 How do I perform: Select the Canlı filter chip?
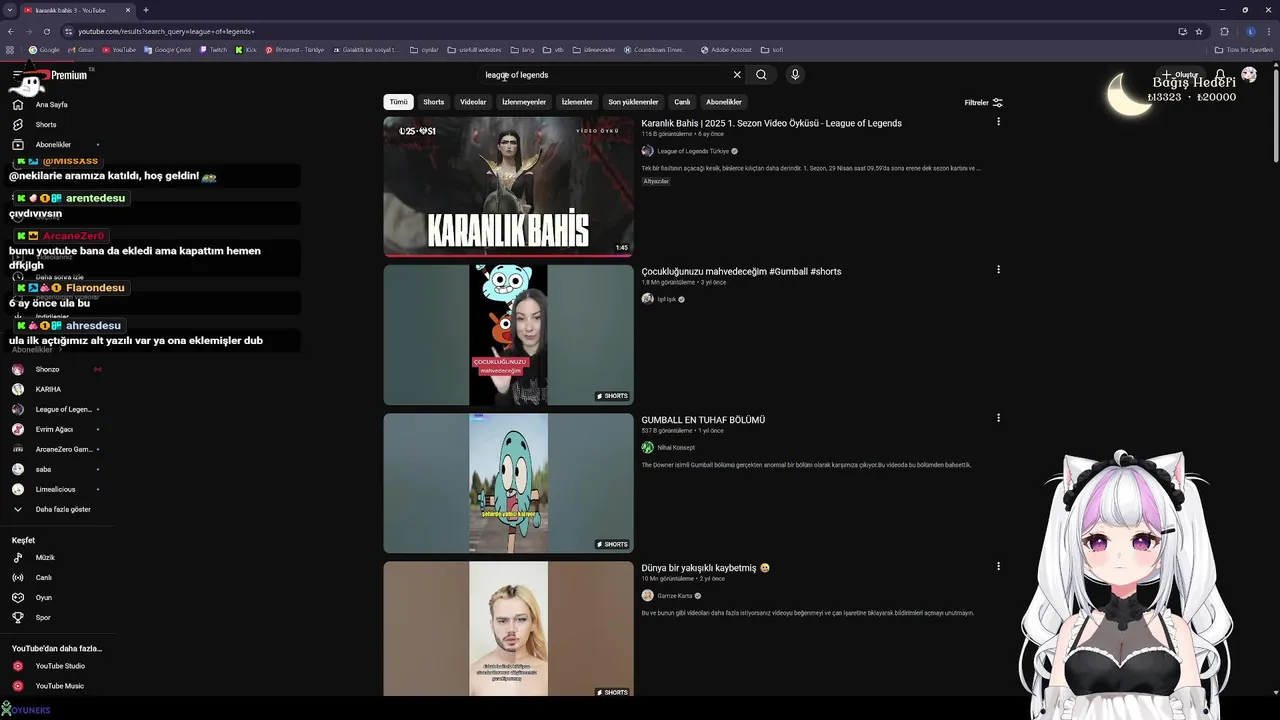(x=682, y=102)
